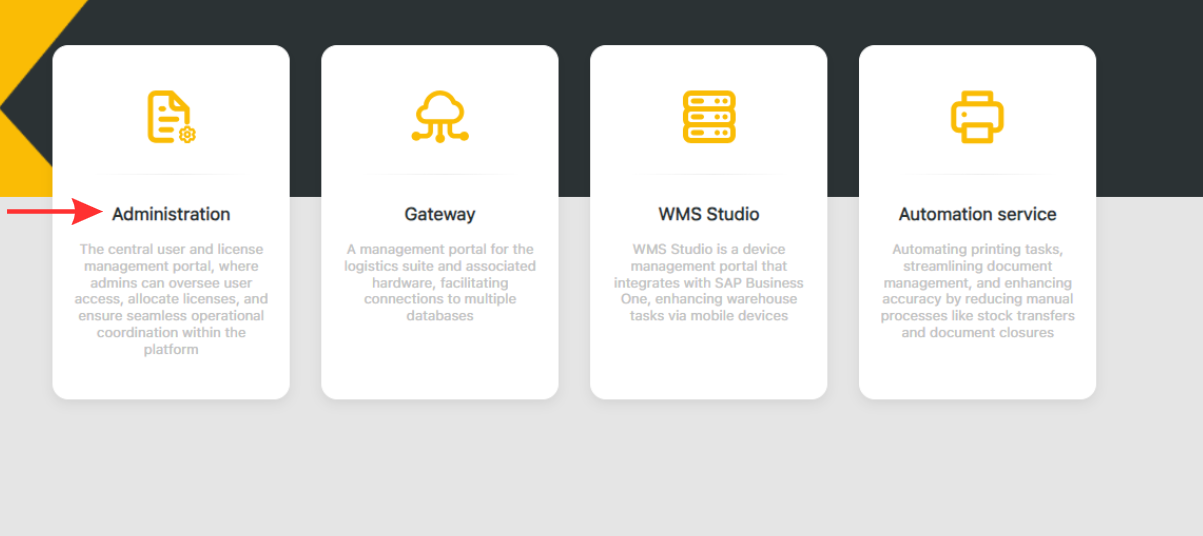Click the Automation service description about printing tasks

click(x=977, y=290)
